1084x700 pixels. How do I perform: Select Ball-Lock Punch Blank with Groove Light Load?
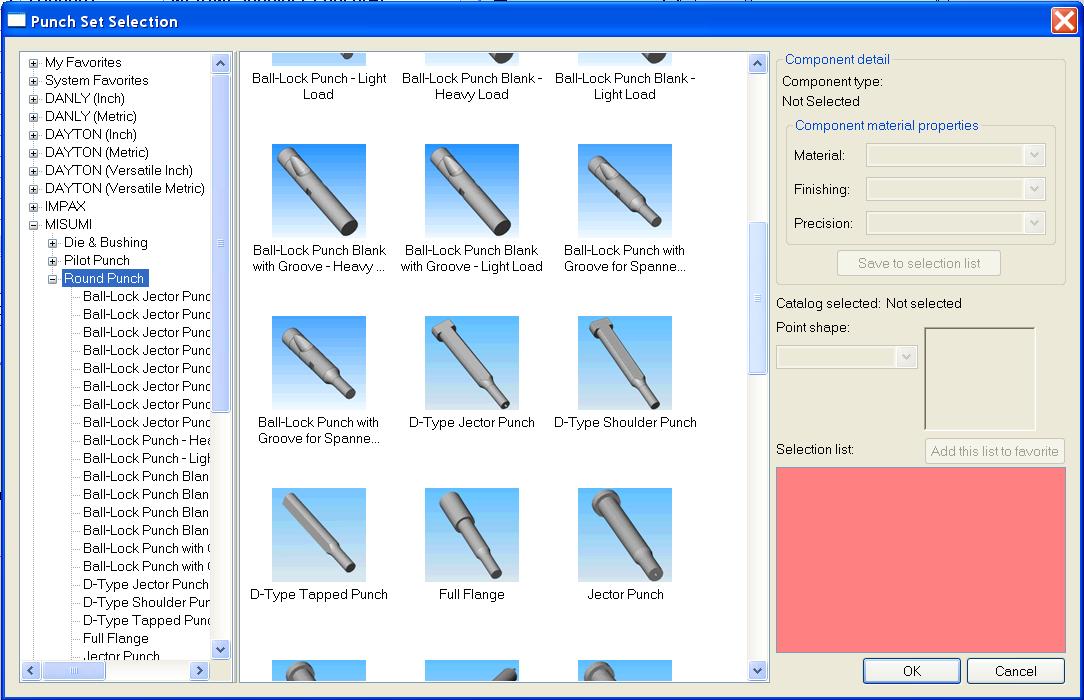tap(471, 191)
